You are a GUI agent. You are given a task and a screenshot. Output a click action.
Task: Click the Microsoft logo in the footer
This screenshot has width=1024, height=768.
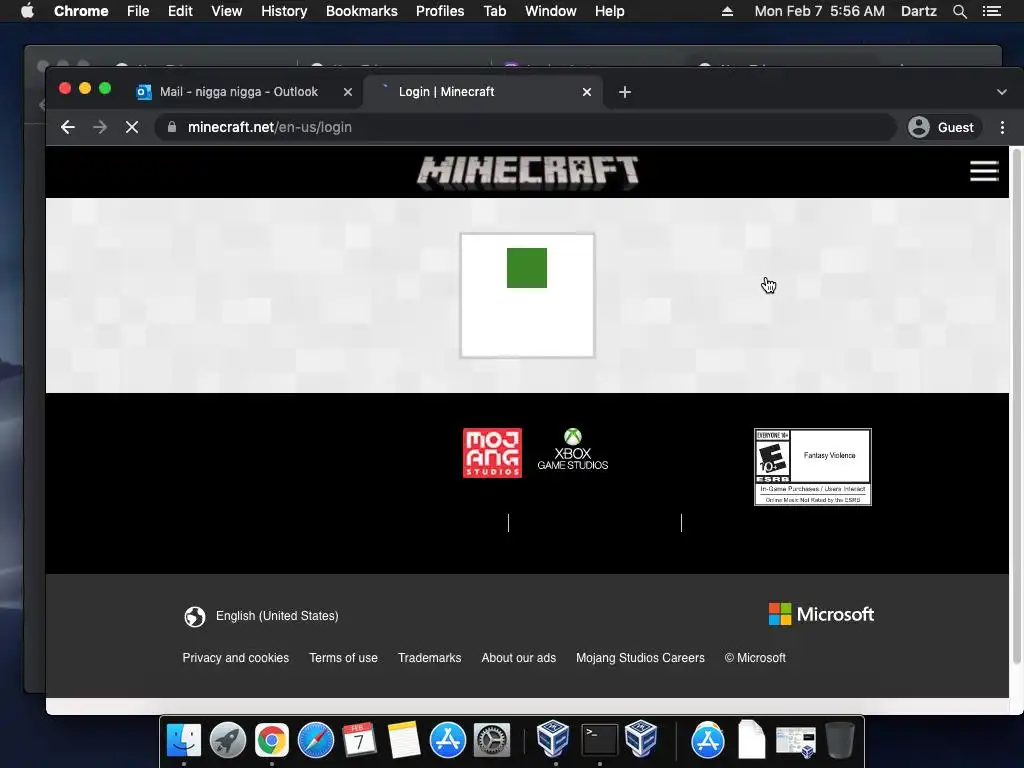coord(821,615)
